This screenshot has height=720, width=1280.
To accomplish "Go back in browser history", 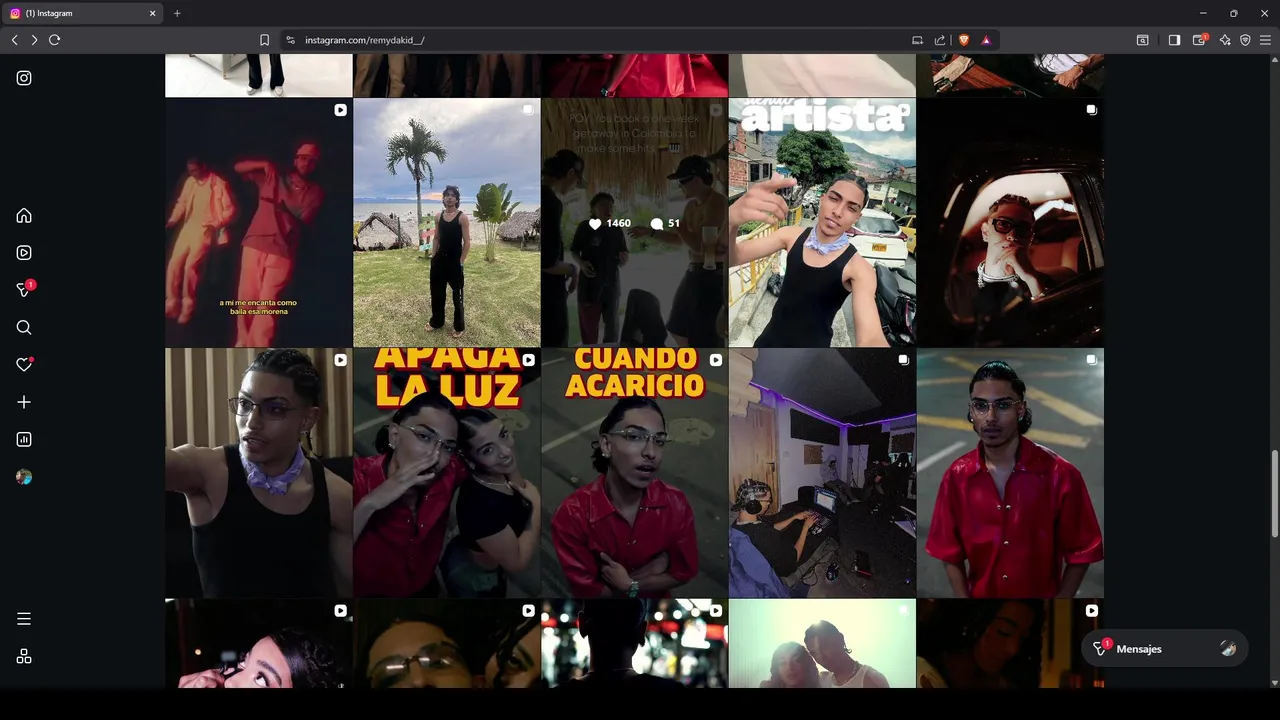I will point(14,40).
